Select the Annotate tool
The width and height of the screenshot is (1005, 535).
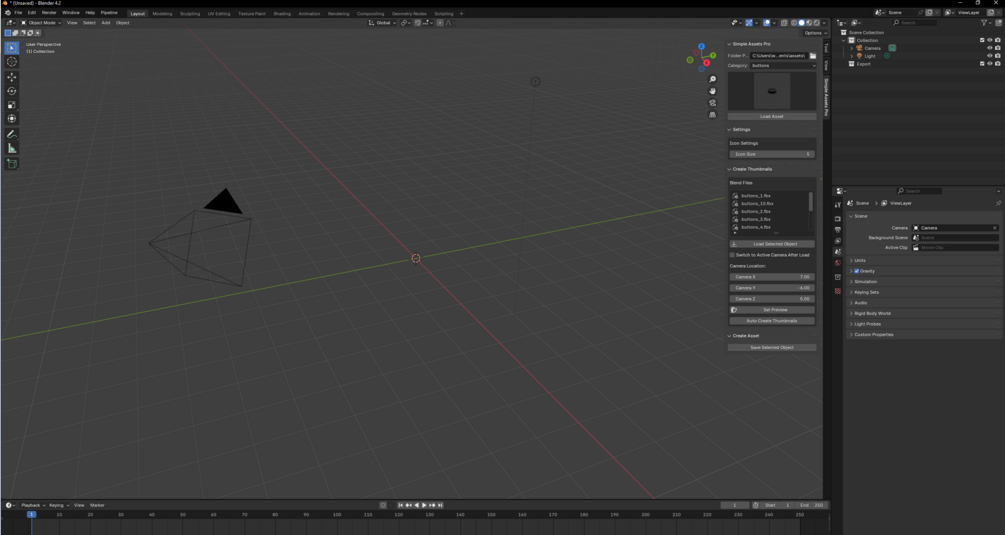(x=12, y=135)
